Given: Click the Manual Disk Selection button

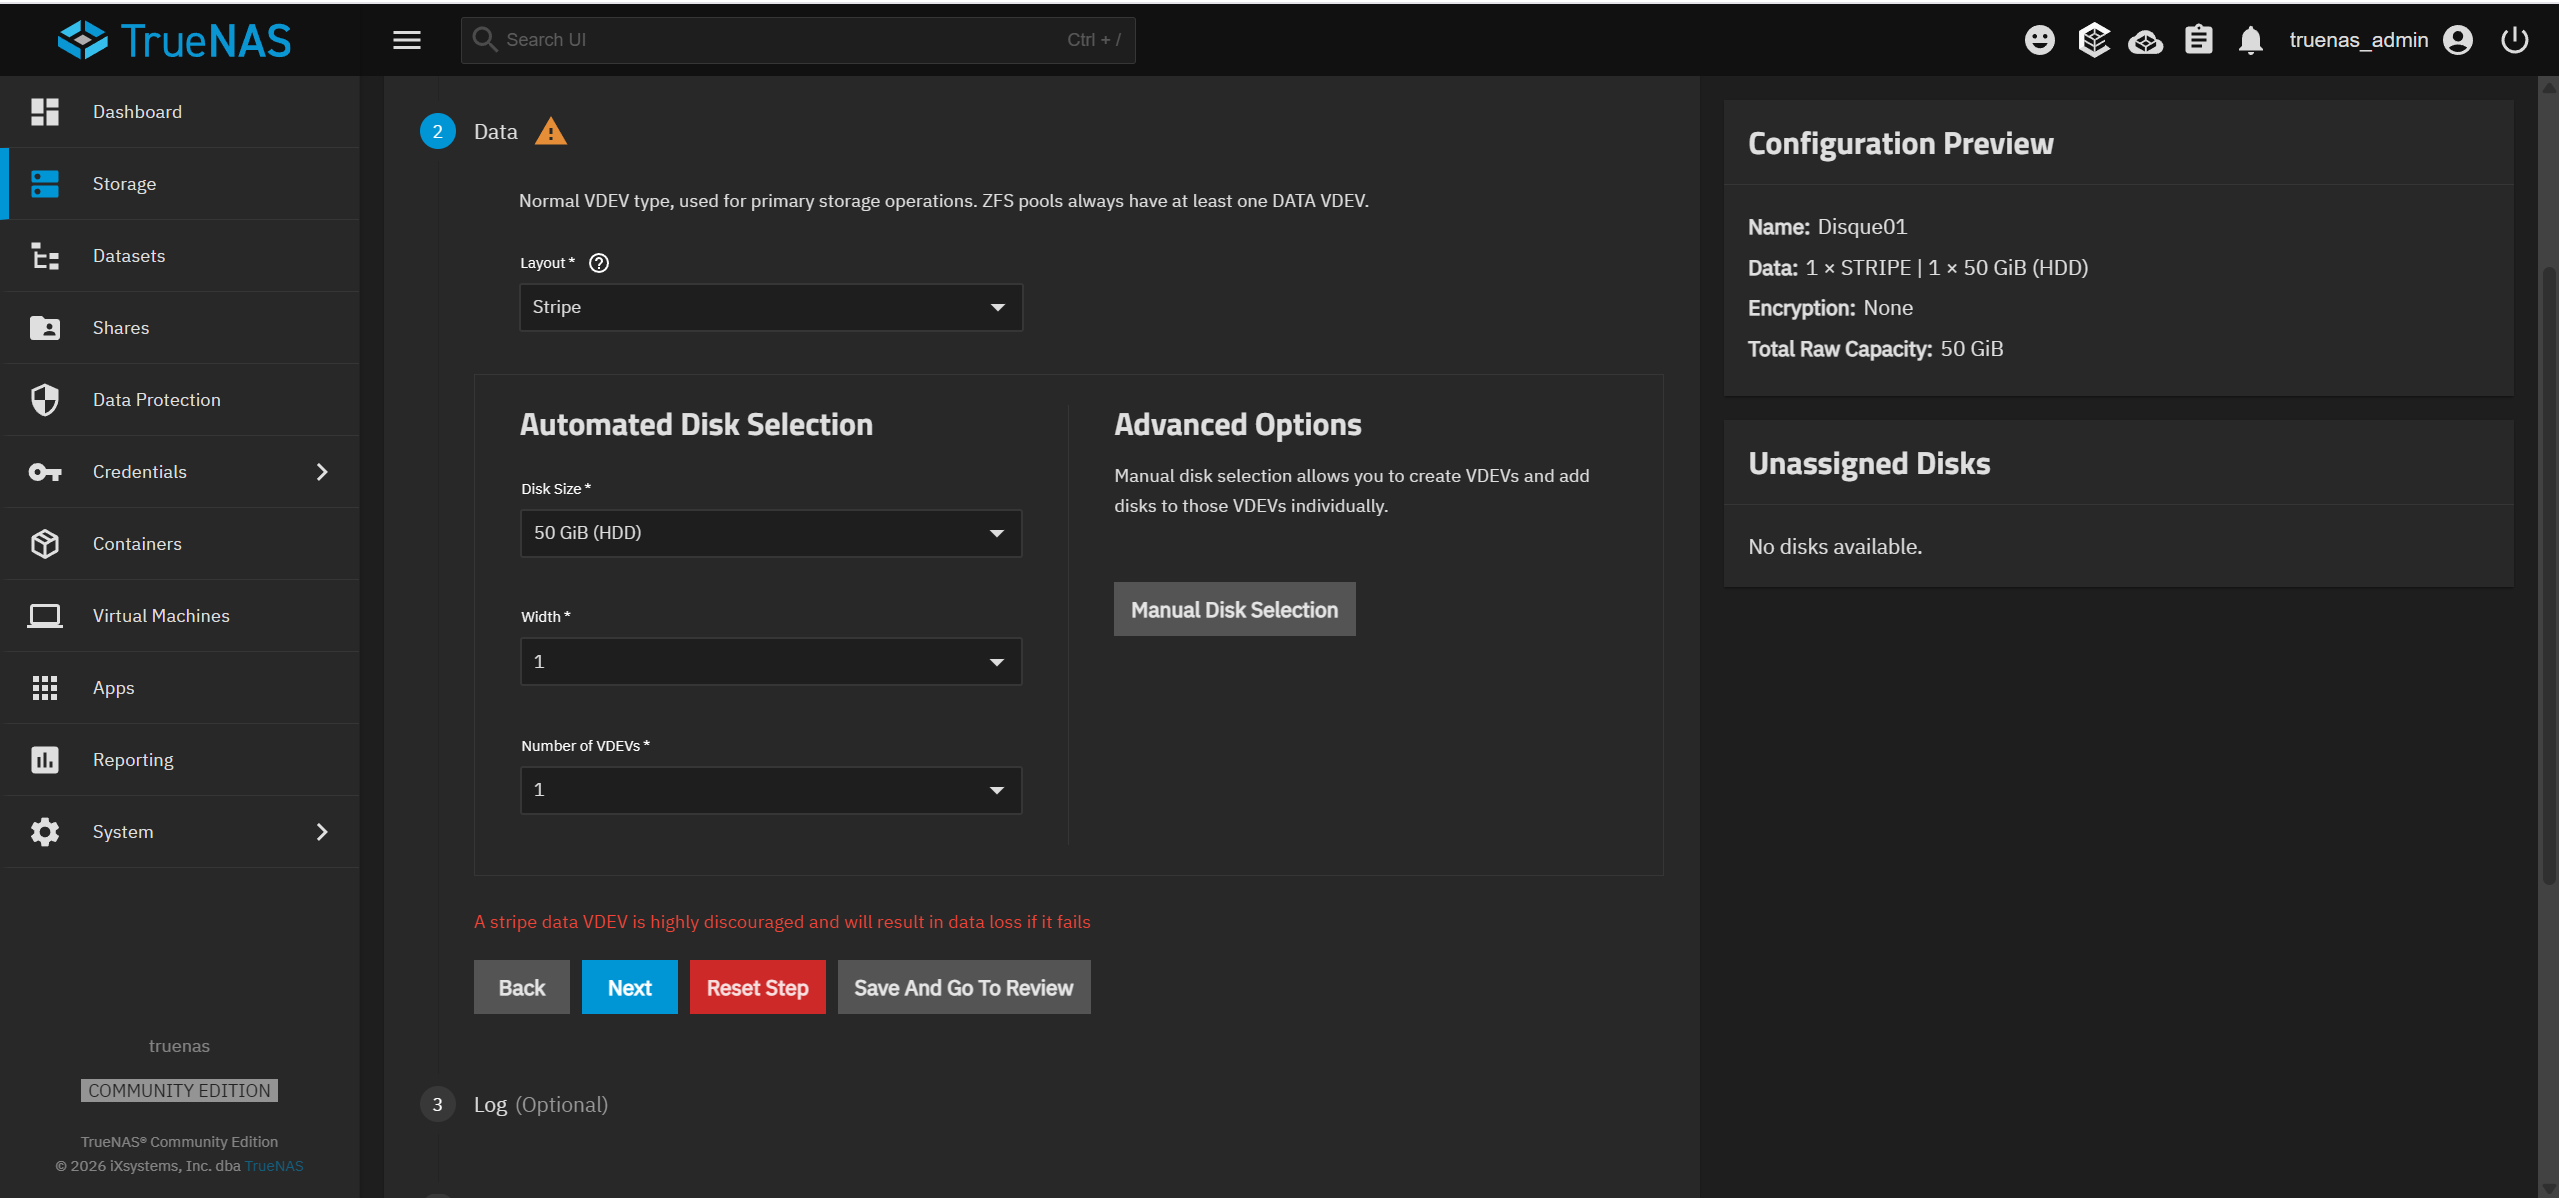Looking at the screenshot, I should coord(1235,610).
